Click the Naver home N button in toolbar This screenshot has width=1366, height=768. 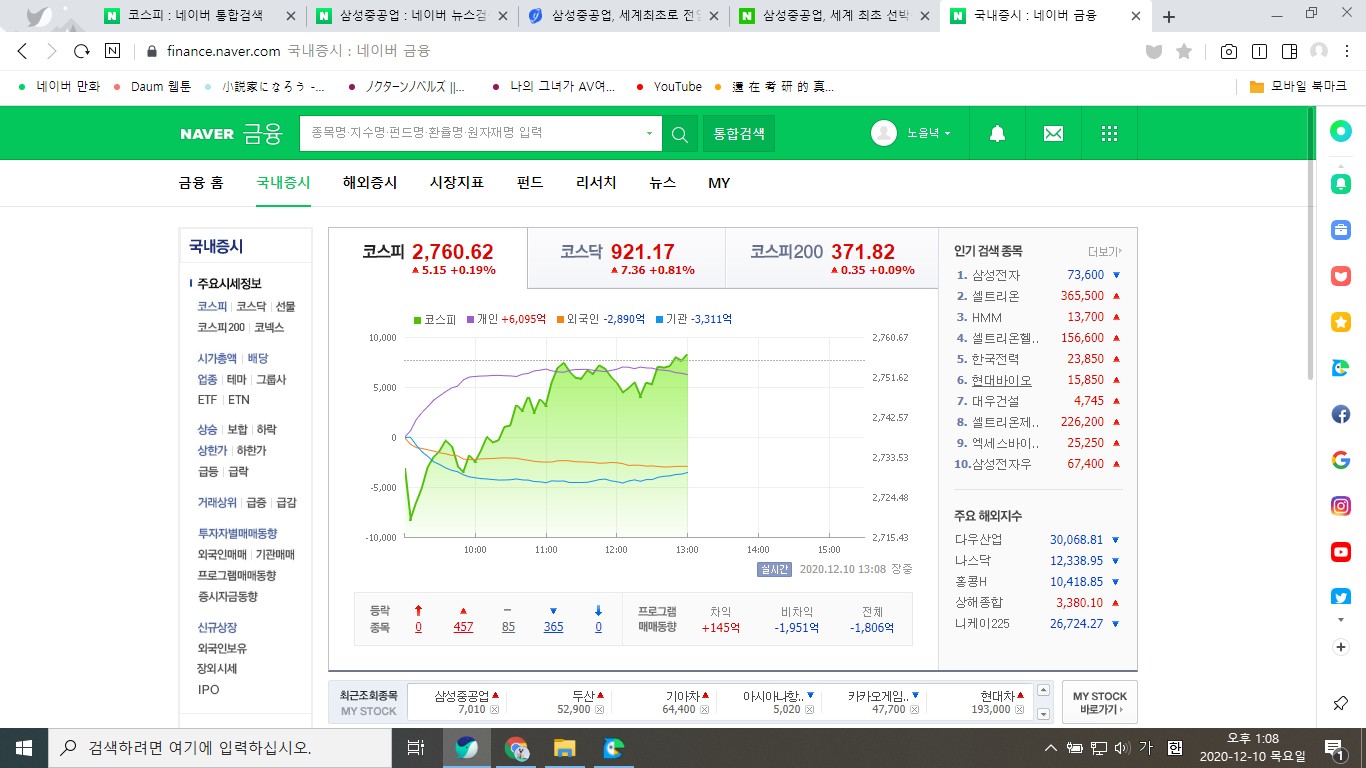[x=112, y=51]
